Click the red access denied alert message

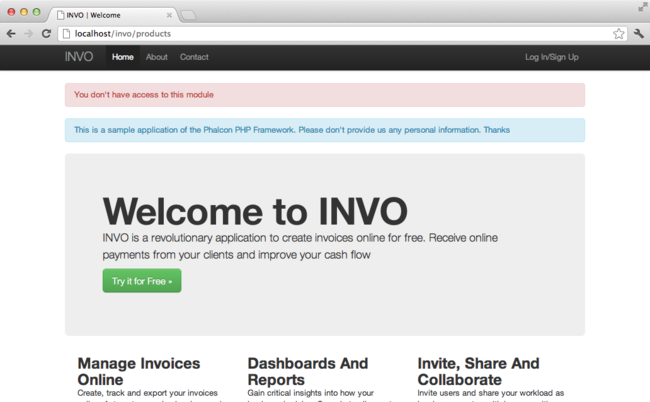[324, 95]
